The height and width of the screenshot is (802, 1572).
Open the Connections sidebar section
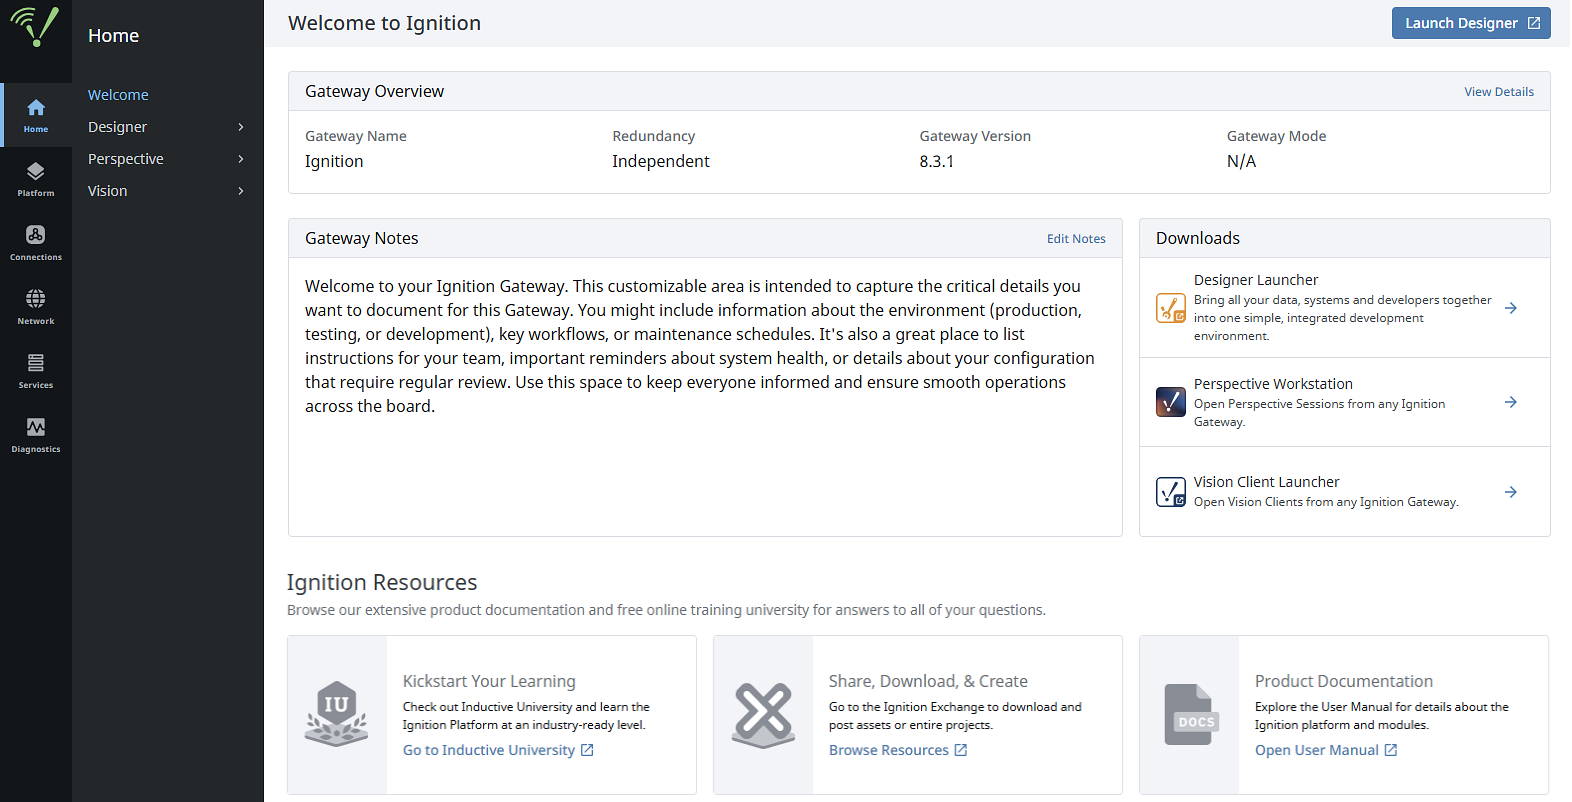36,243
